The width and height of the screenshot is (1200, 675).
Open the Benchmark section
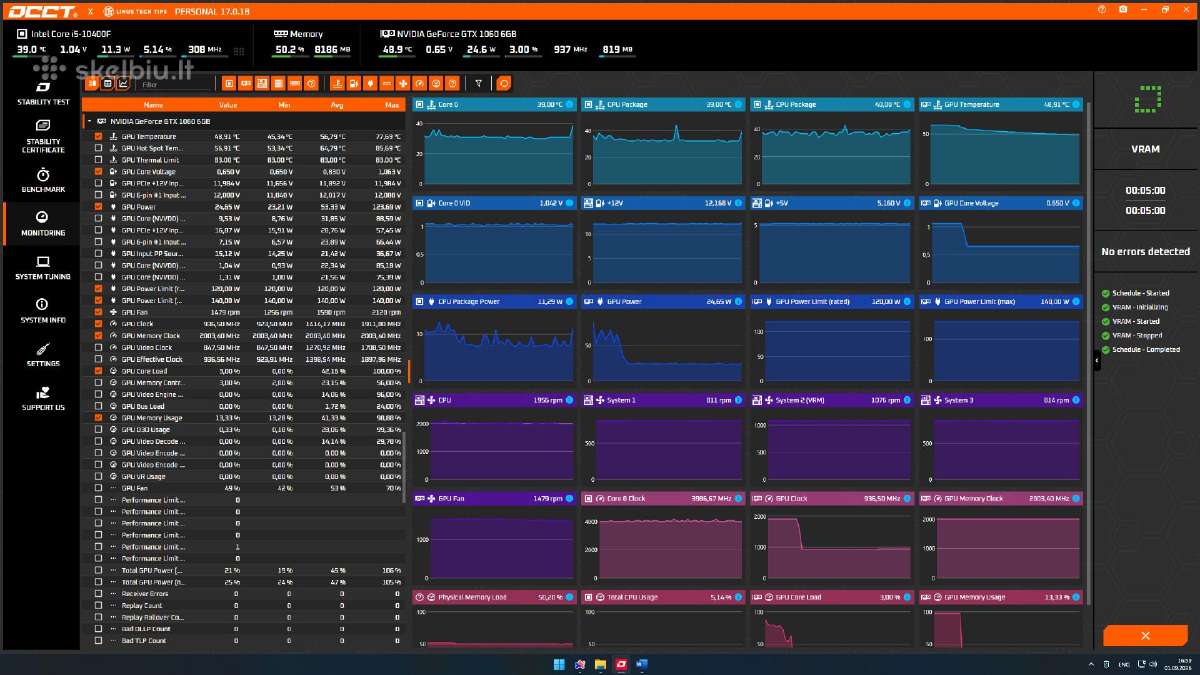click(42, 180)
